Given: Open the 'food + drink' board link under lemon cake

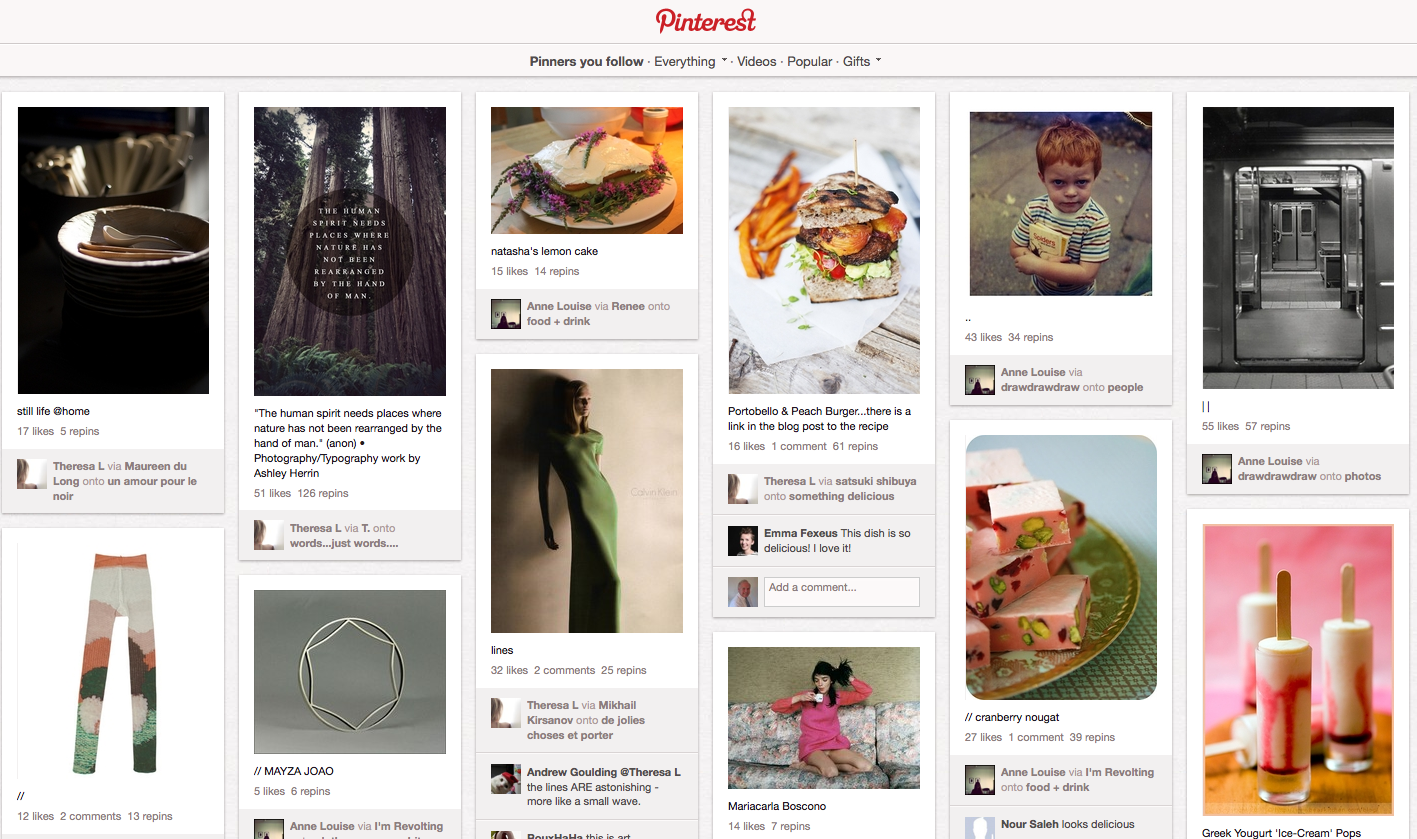Looking at the screenshot, I should pyautogui.click(x=559, y=321).
